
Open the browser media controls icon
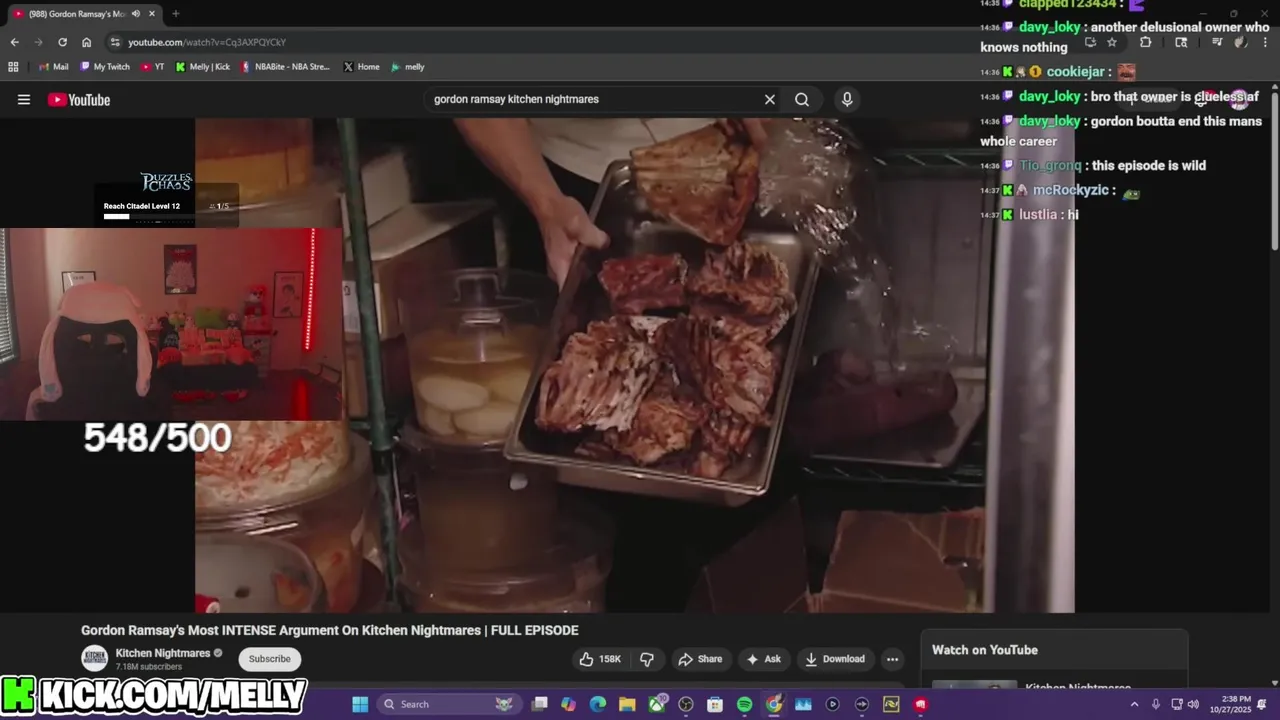[x=1217, y=42]
